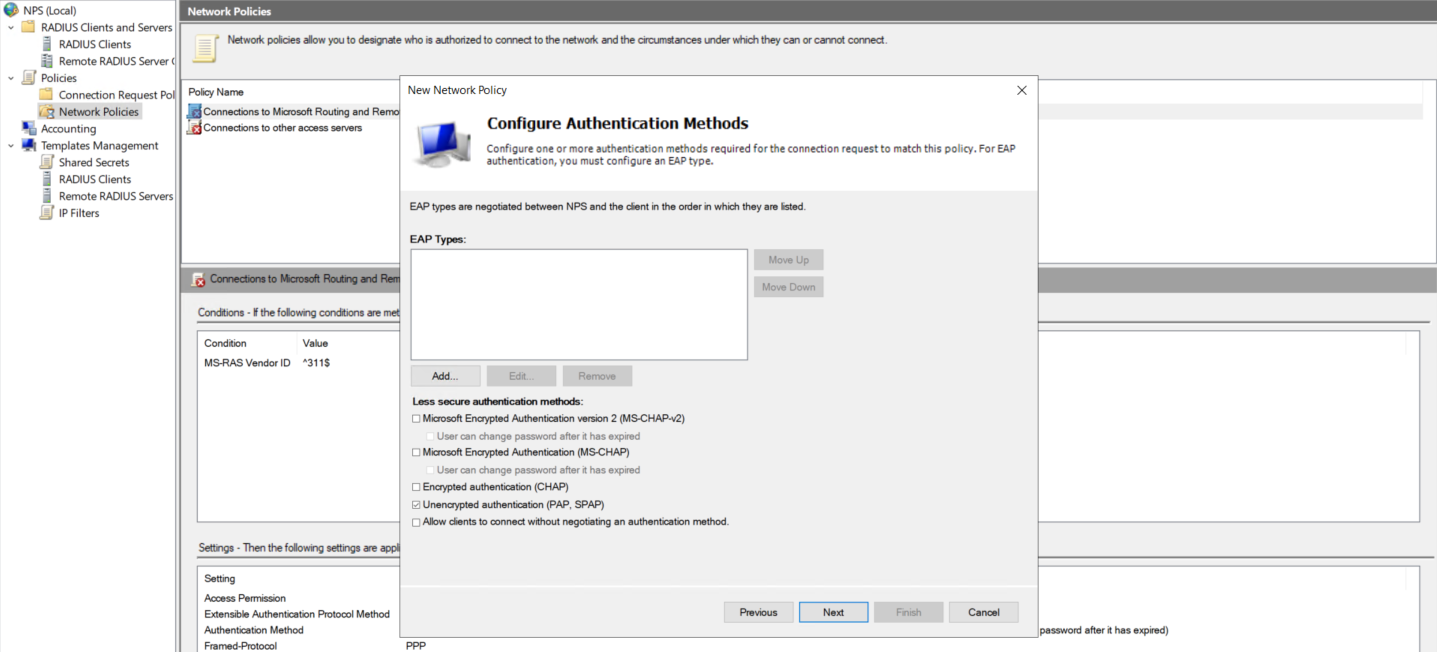Click the NPS (Local) globe icon

coord(11,10)
